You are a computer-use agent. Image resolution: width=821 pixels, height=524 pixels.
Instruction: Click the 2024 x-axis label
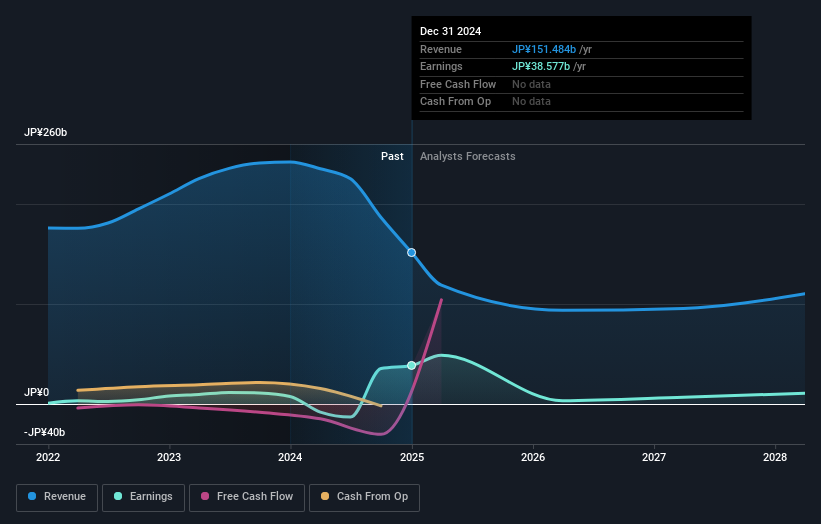pyautogui.click(x=290, y=457)
